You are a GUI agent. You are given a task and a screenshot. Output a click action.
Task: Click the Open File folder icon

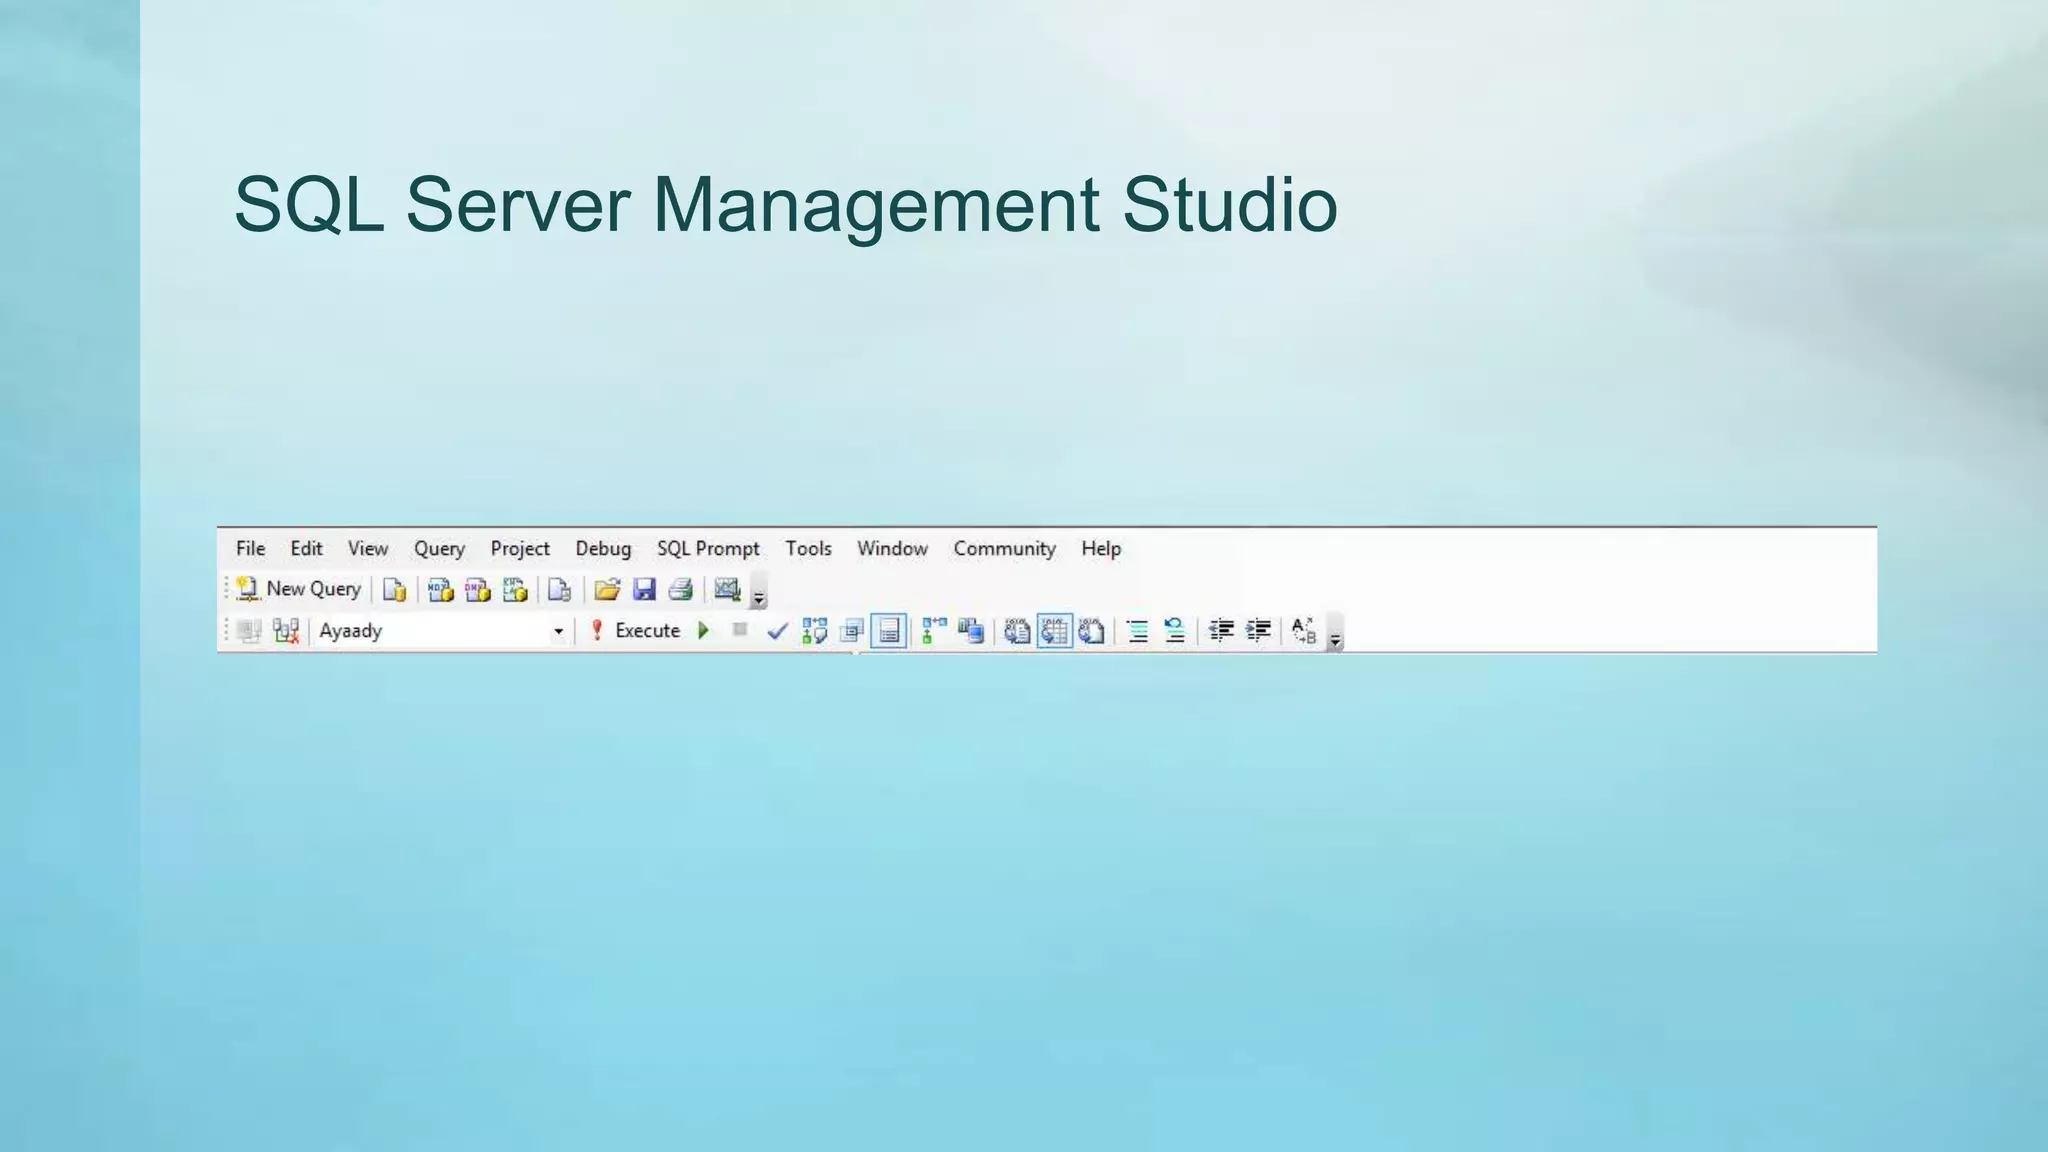pyautogui.click(x=607, y=590)
